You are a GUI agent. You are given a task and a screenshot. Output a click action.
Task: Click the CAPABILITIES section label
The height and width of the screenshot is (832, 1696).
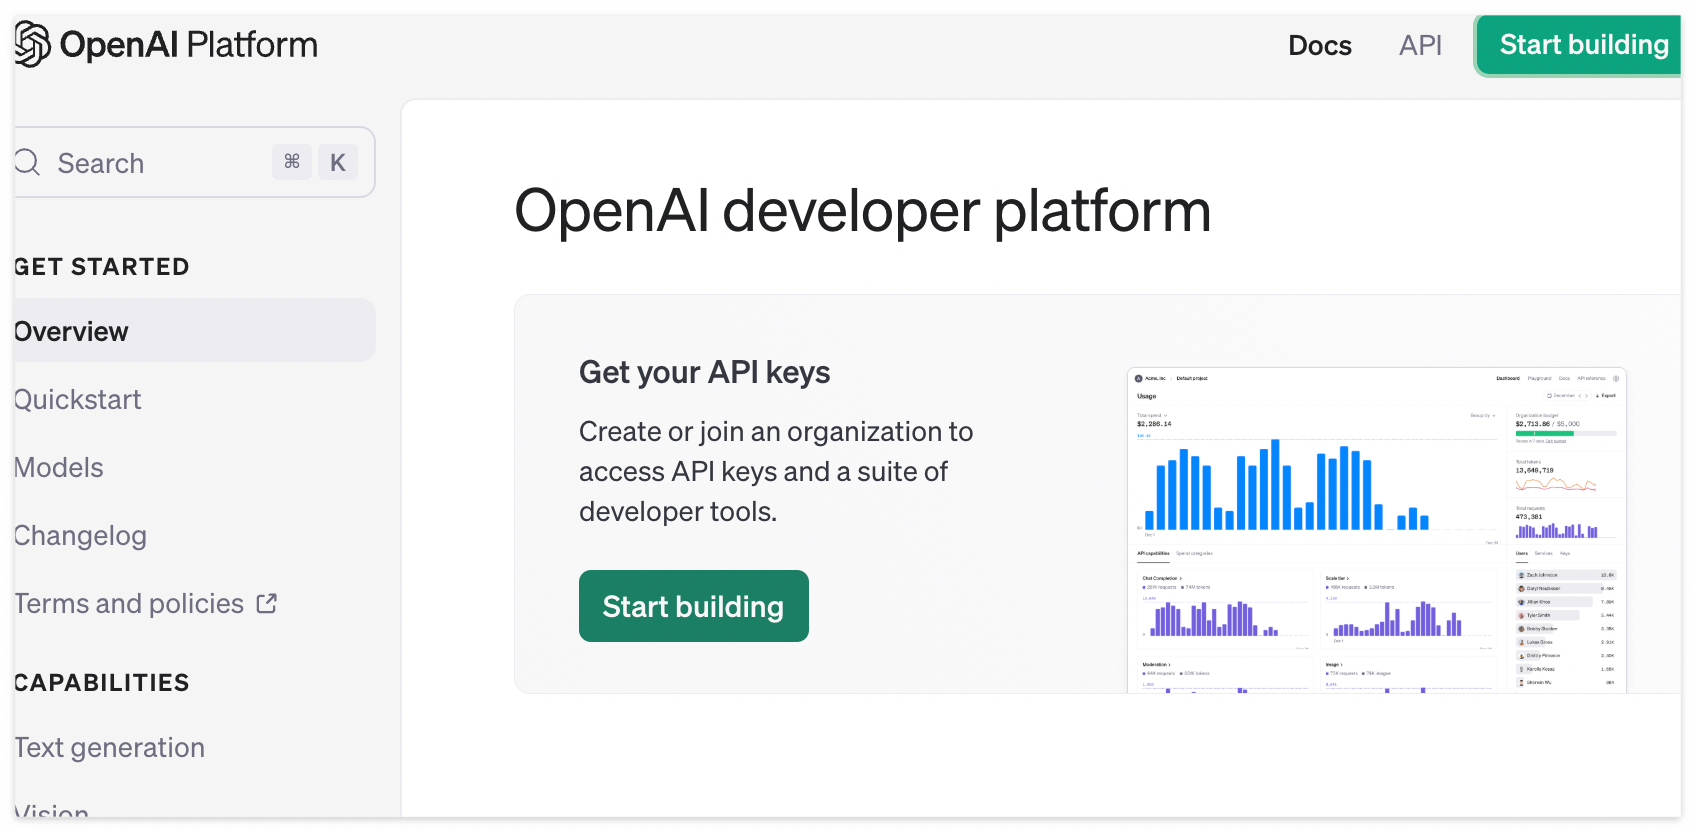101,683
